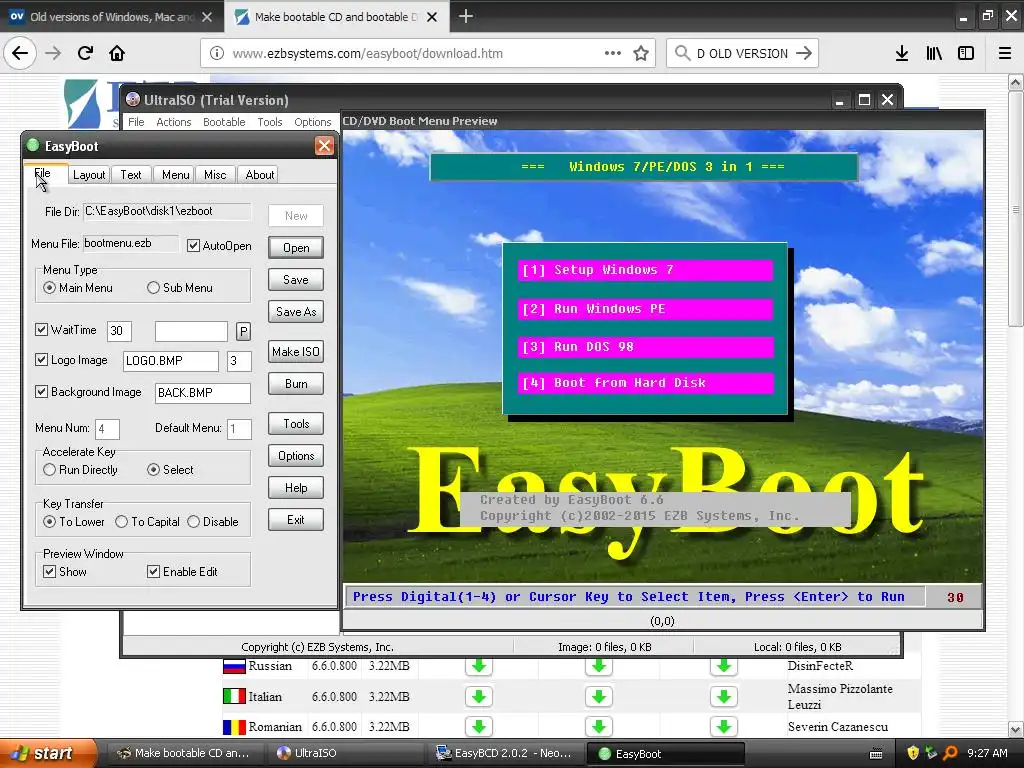The height and width of the screenshot is (768, 1024).
Task: Toggle the Logo Image checkbox
Action: click(x=41, y=360)
